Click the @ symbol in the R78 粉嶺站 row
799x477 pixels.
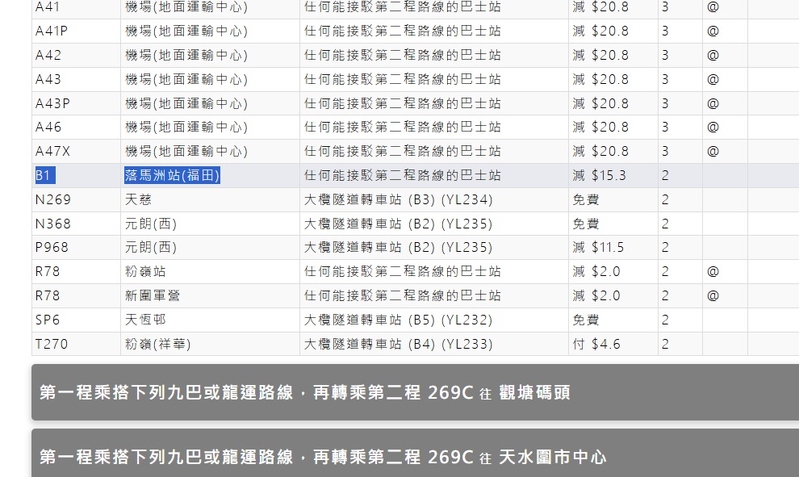click(x=713, y=271)
